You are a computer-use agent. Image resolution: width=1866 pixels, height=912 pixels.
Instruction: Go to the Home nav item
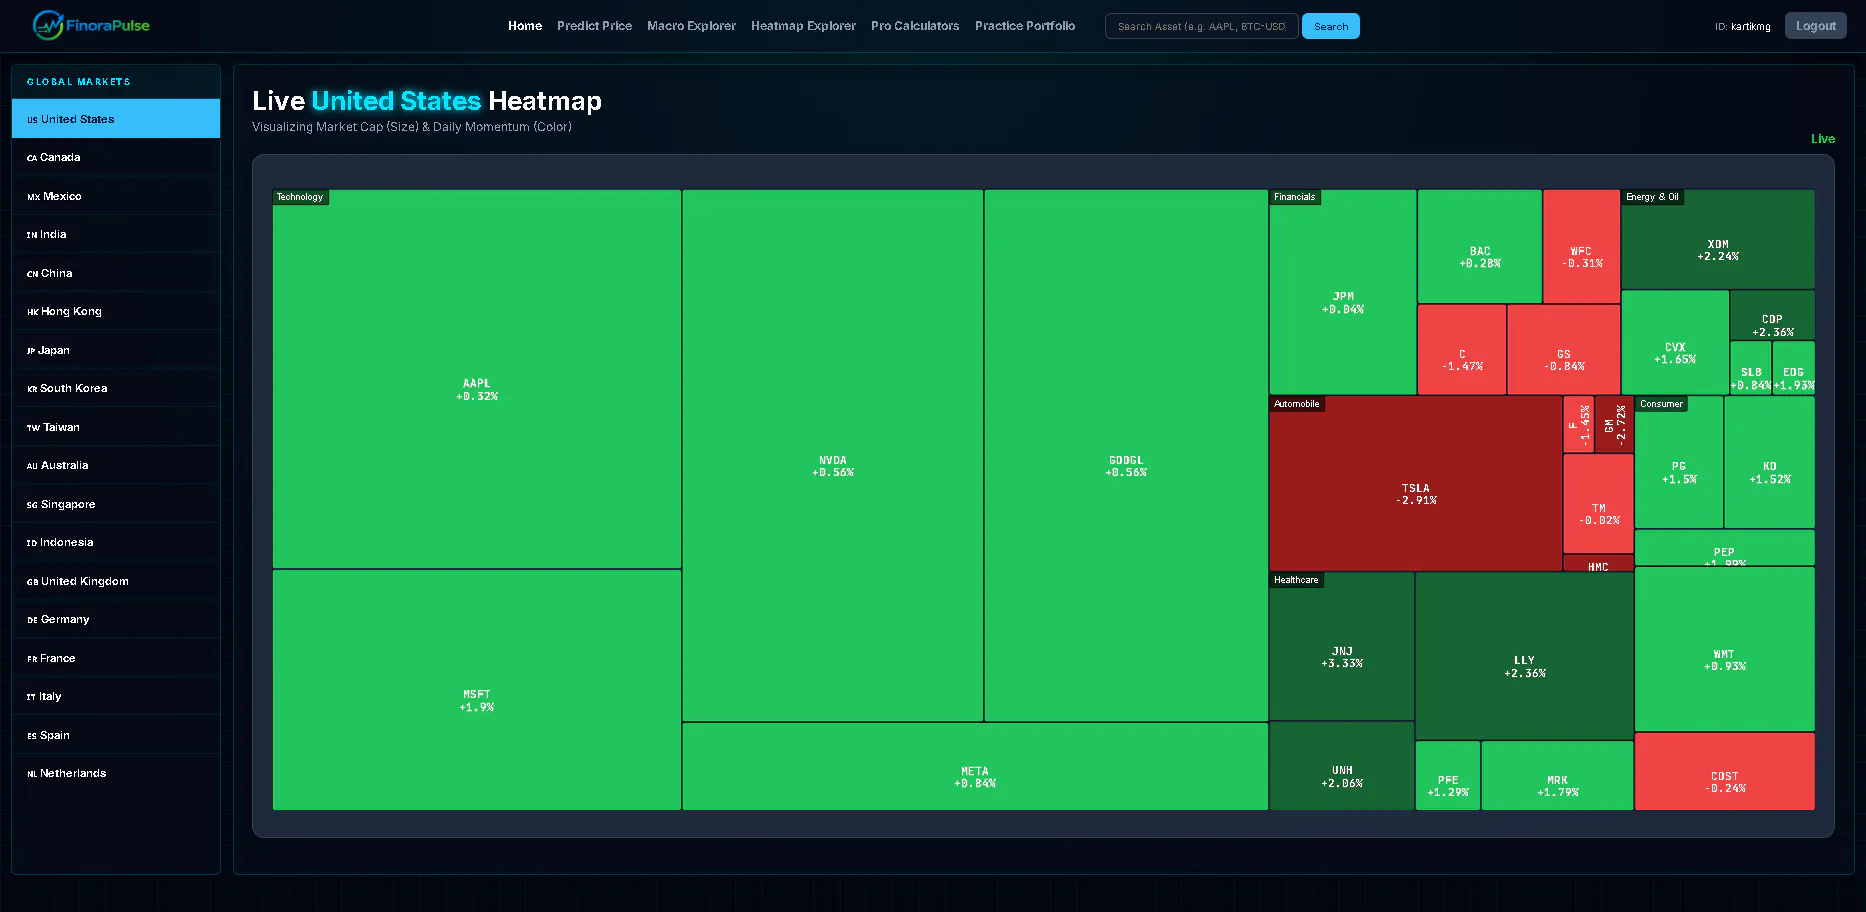[x=525, y=26]
